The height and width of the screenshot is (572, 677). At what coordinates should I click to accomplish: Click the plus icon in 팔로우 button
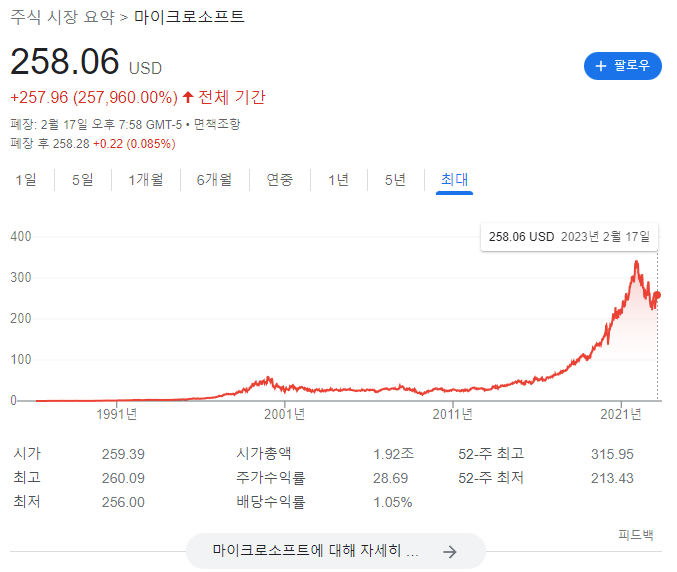tap(601, 66)
